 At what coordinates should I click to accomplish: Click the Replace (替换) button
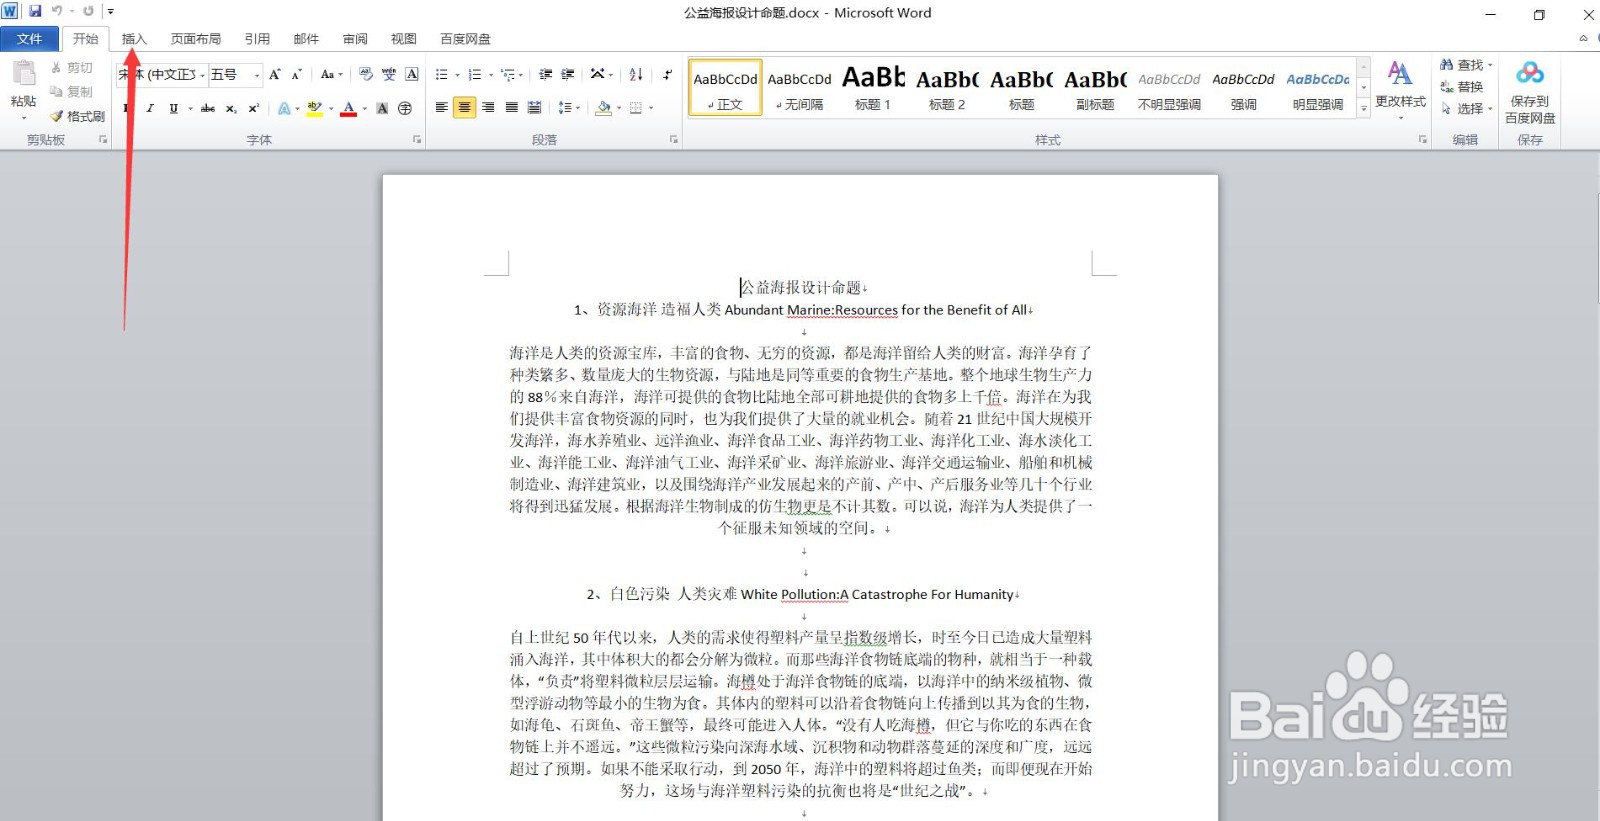coord(1461,87)
